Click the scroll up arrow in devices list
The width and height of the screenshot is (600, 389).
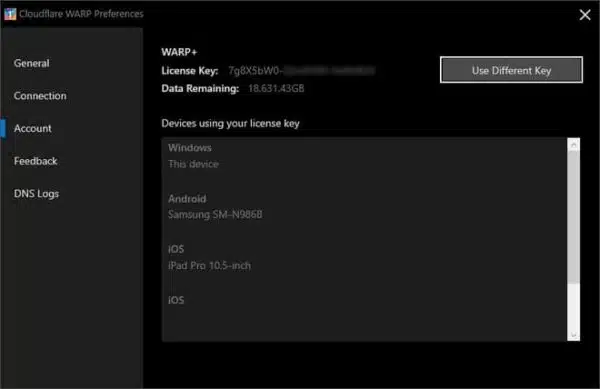pyautogui.click(x=573, y=145)
